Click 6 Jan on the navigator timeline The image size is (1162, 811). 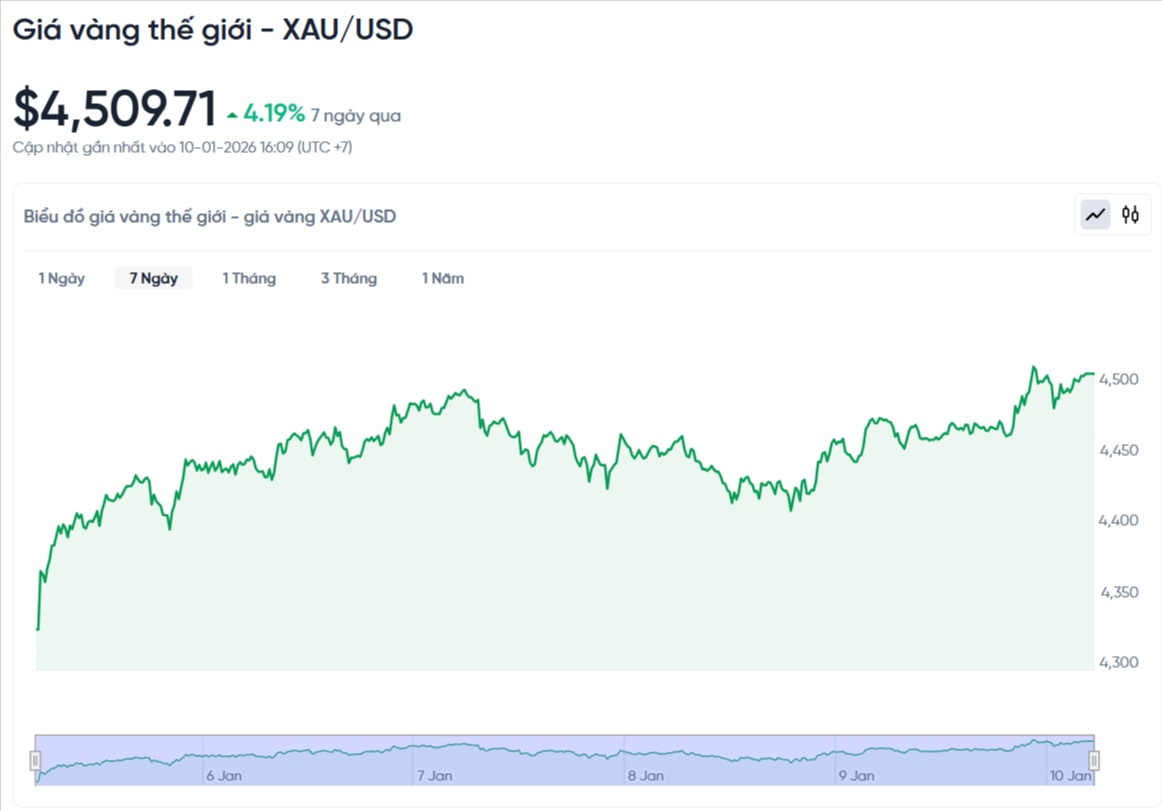[x=223, y=775]
